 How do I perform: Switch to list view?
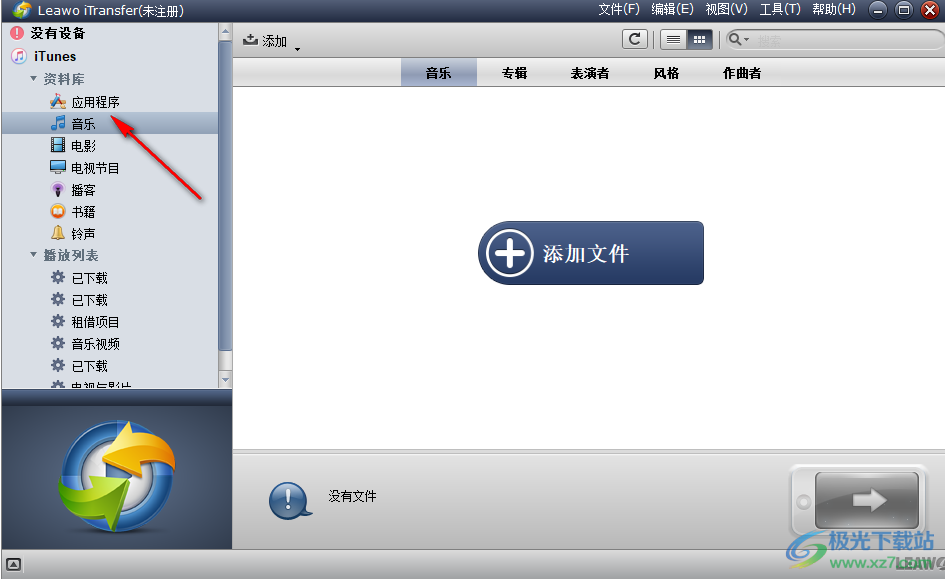pyautogui.click(x=673, y=40)
